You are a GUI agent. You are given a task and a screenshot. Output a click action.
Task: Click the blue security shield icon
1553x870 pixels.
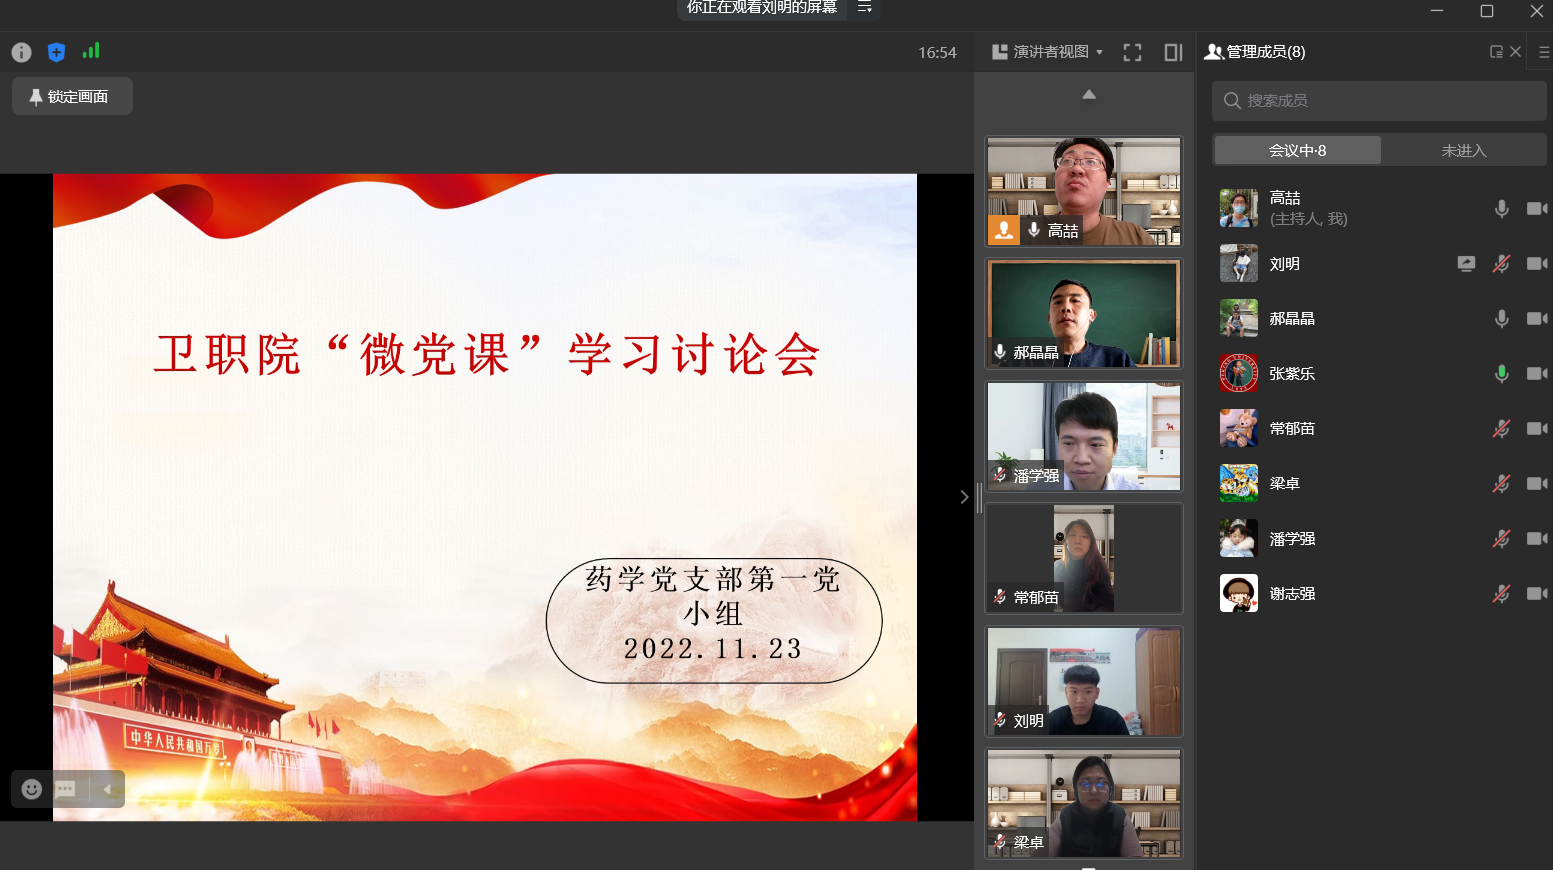[56, 52]
